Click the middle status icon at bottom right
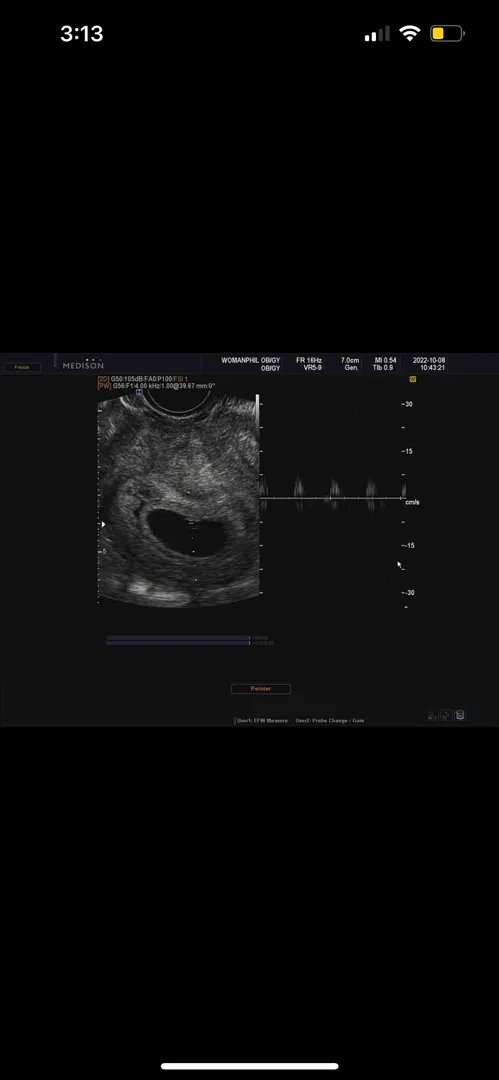 [446, 715]
